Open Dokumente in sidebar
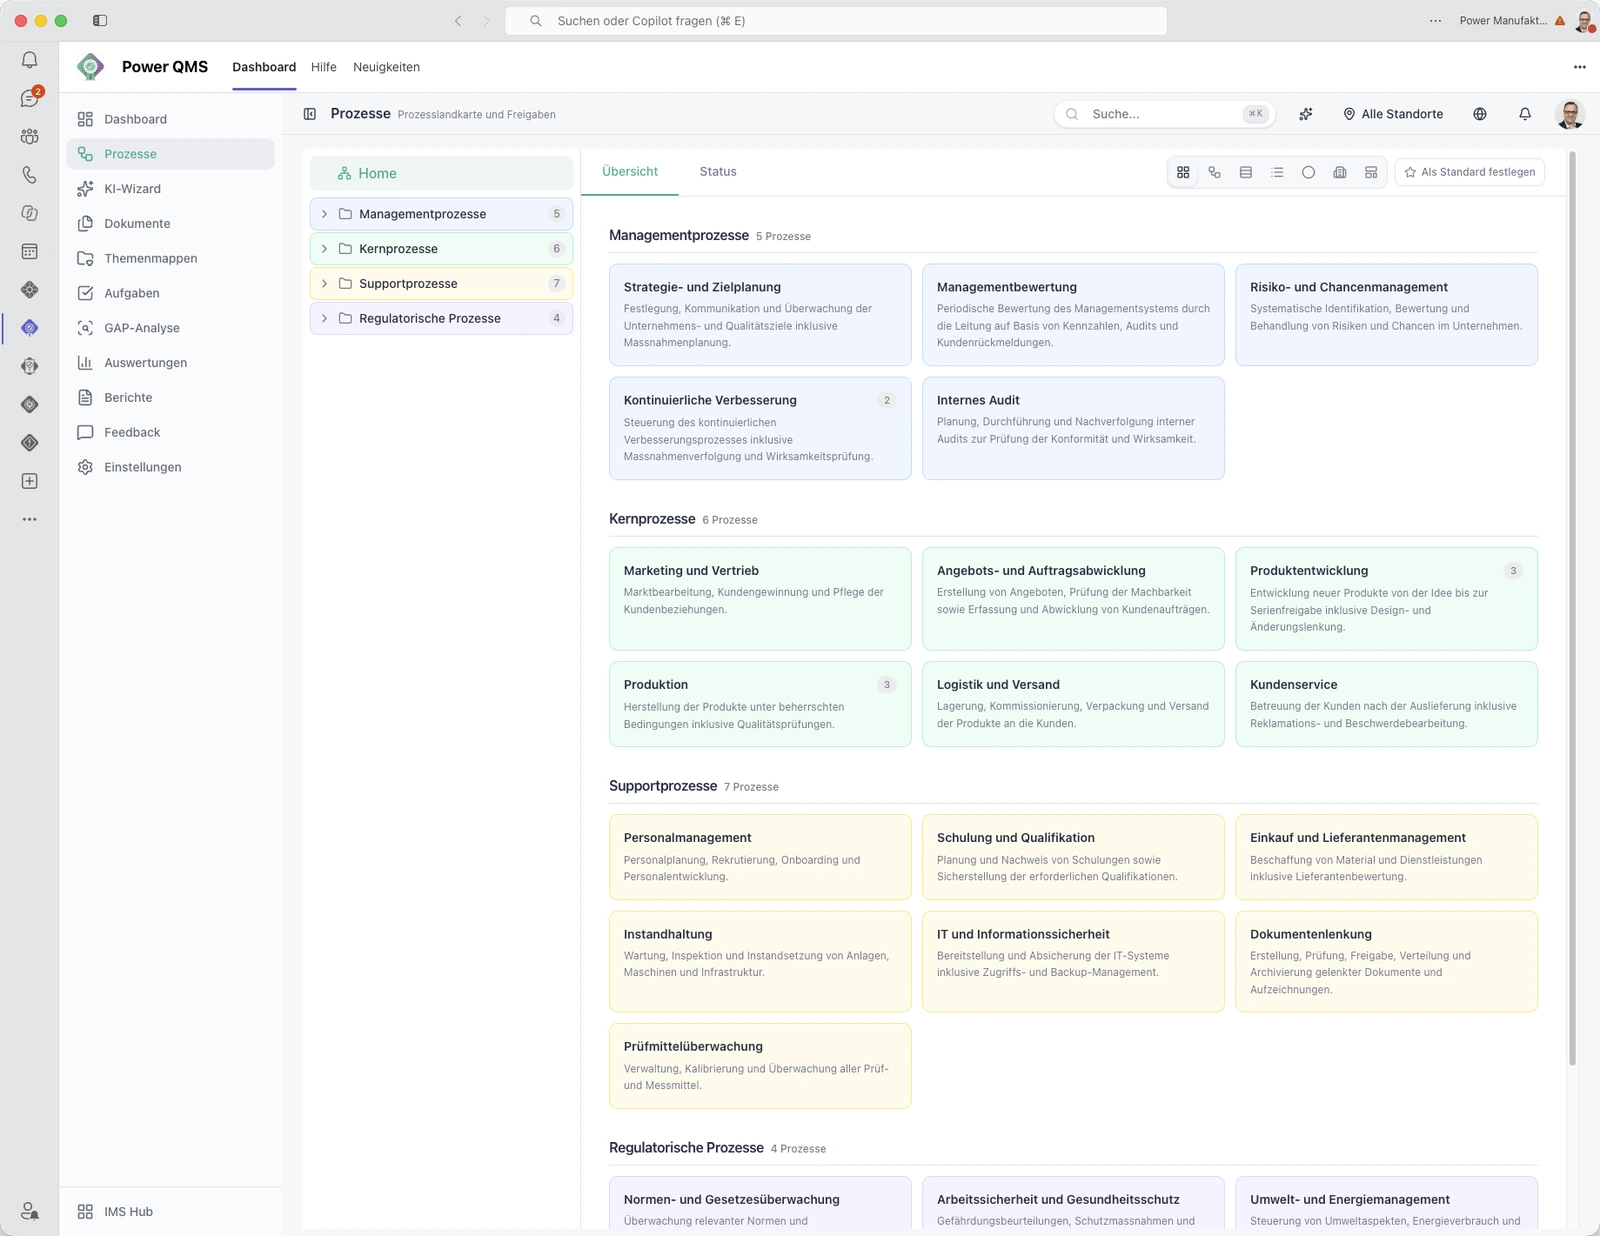The height and width of the screenshot is (1236, 1600). point(170,224)
